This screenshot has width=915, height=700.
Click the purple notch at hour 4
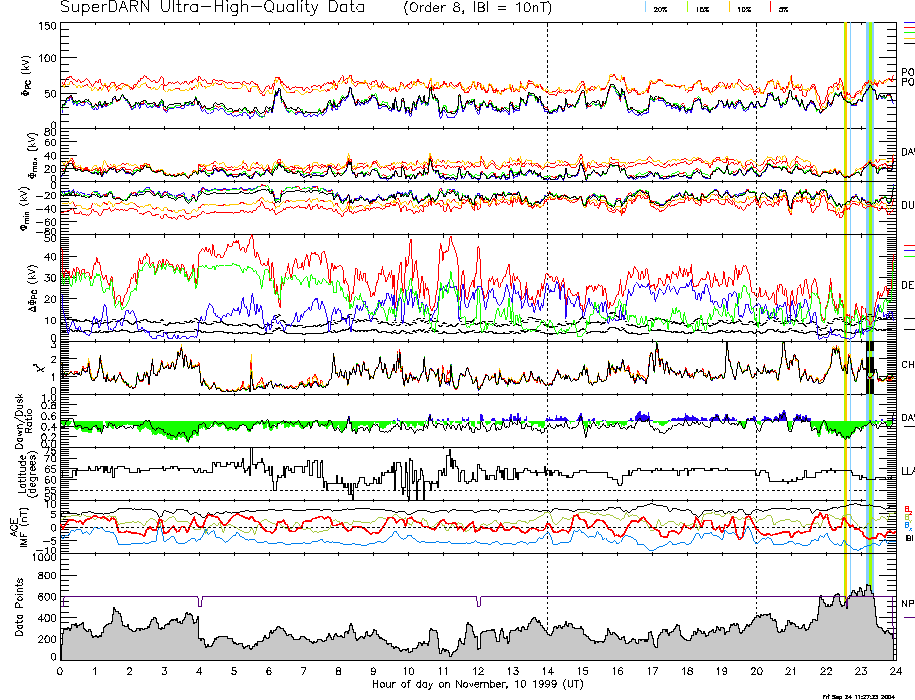pos(200,602)
